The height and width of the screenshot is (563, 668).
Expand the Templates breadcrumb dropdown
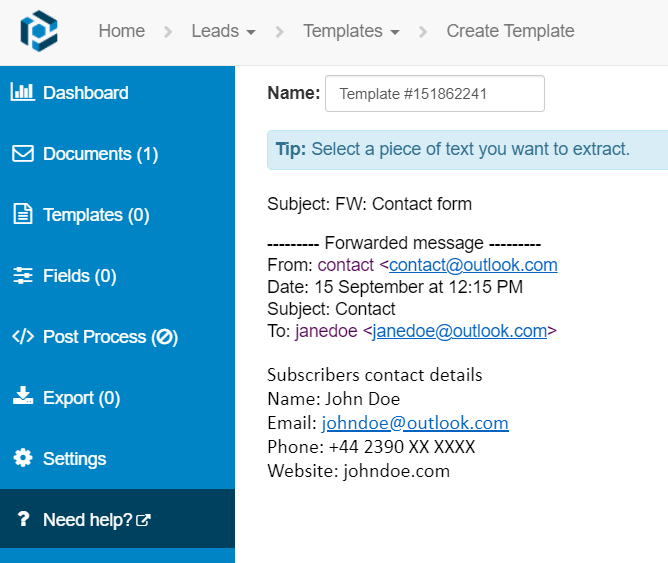351,31
